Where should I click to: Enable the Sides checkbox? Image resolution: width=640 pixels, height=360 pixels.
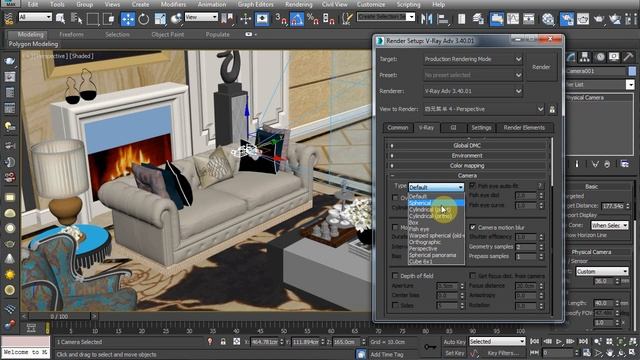(x=395, y=305)
